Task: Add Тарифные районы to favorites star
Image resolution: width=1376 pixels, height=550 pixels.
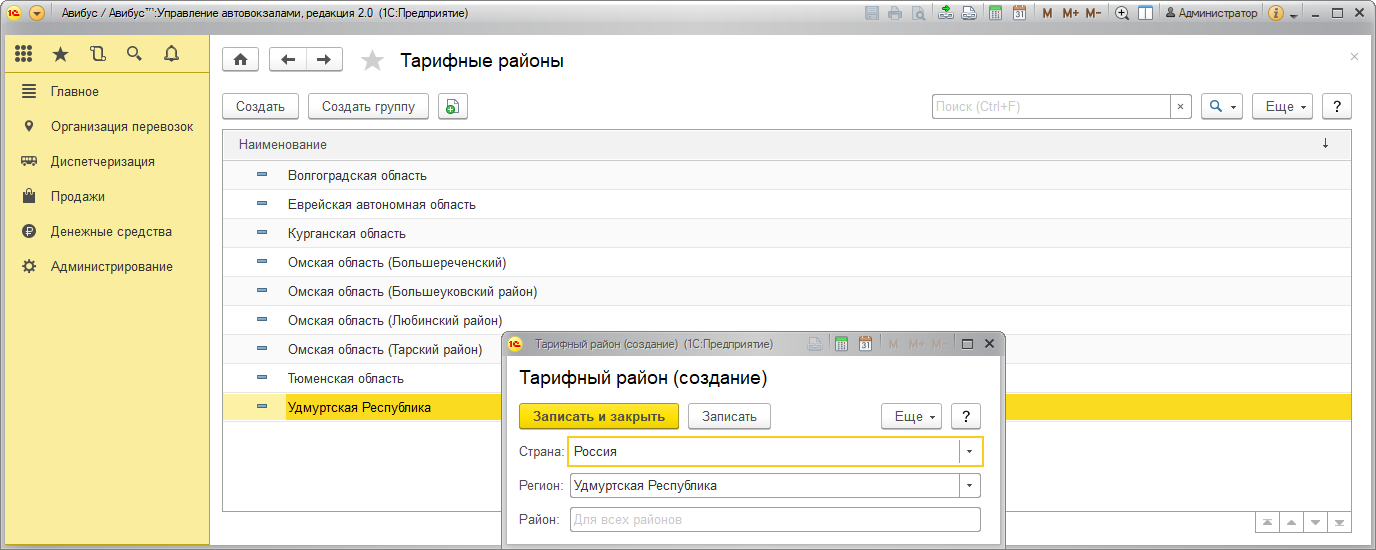Action: [x=372, y=61]
